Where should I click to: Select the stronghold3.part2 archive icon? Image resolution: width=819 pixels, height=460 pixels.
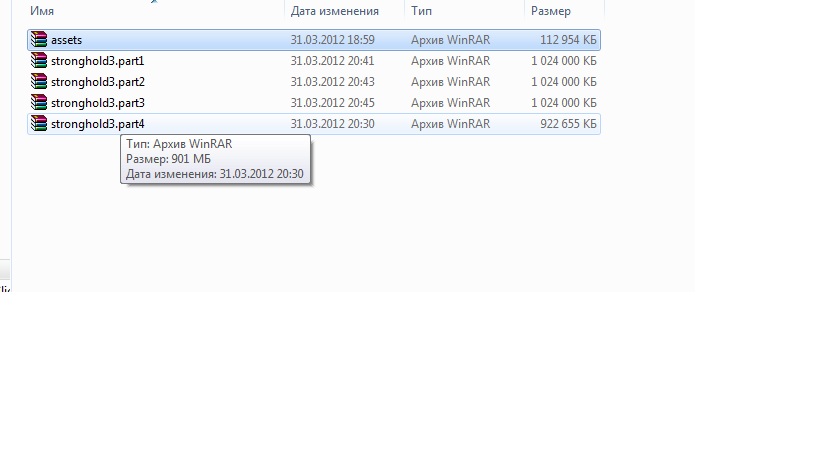[39, 82]
